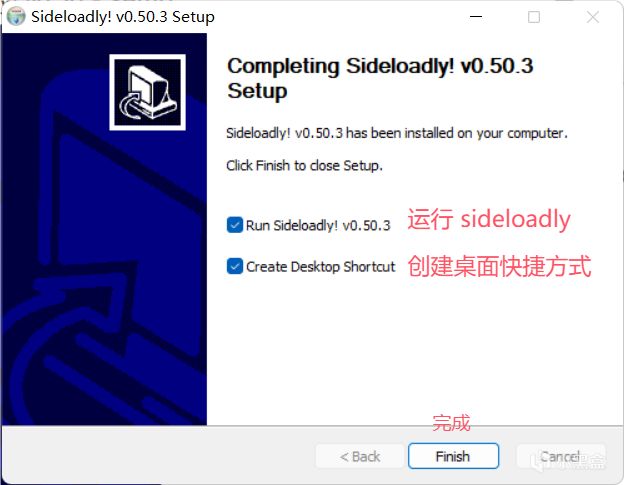Minimize the Sideloadly Setup window
This screenshot has height=485, width=624.
tap(476, 17)
